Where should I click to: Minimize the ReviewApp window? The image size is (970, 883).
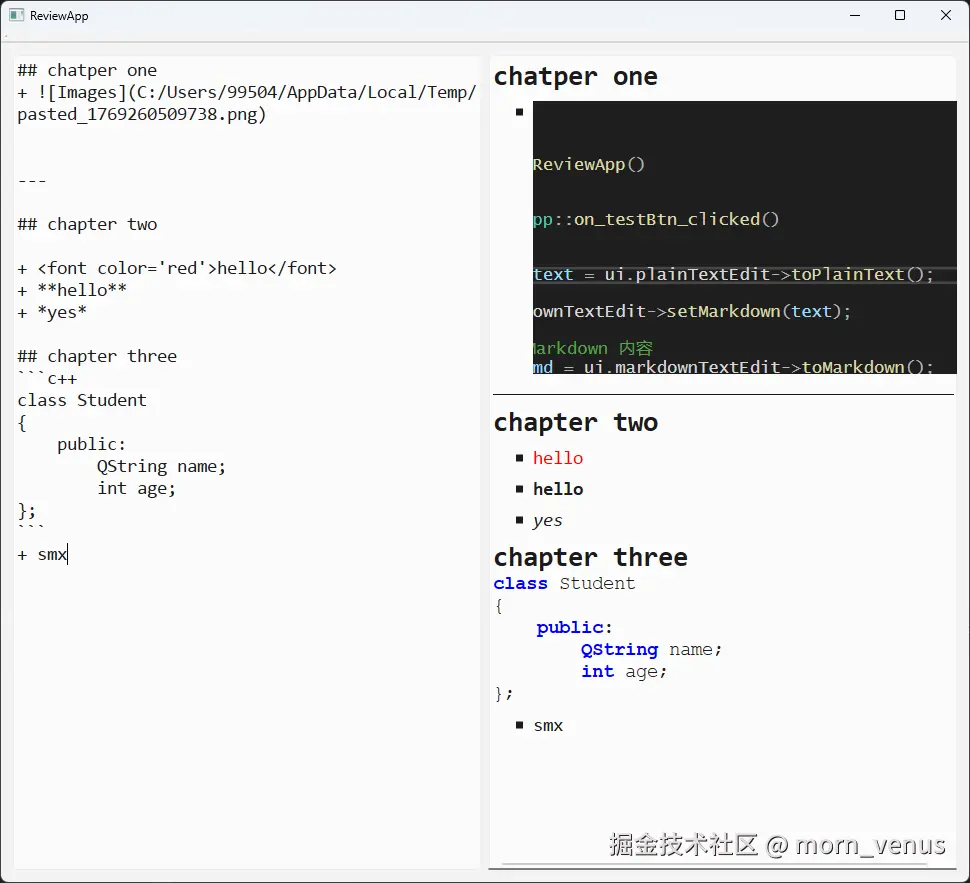[x=855, y=15]
